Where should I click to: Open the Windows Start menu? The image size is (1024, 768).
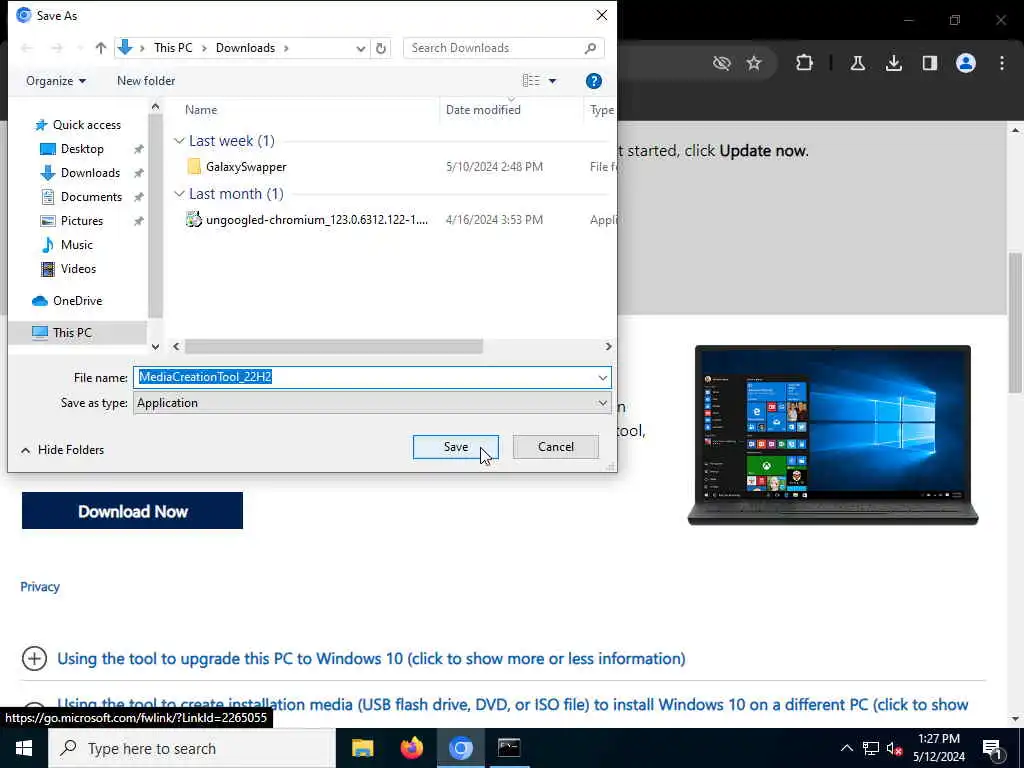pos(24,748)
